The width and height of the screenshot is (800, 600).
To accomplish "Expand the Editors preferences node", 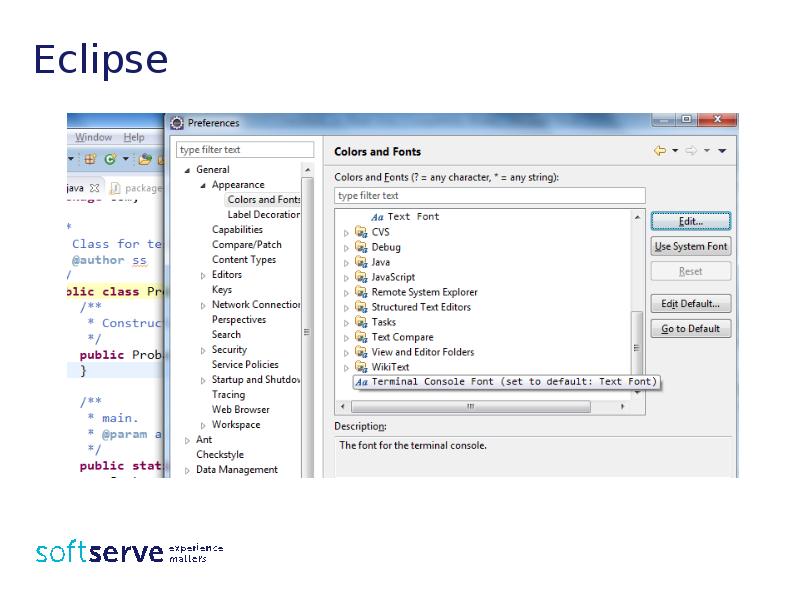I will [x=203, y=276].
